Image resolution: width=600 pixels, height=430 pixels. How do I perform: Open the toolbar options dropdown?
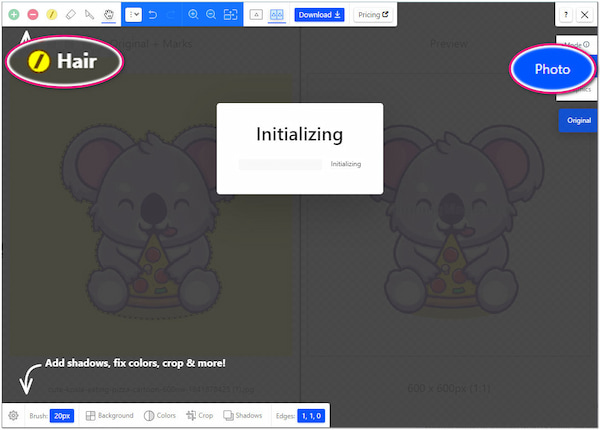134,15
